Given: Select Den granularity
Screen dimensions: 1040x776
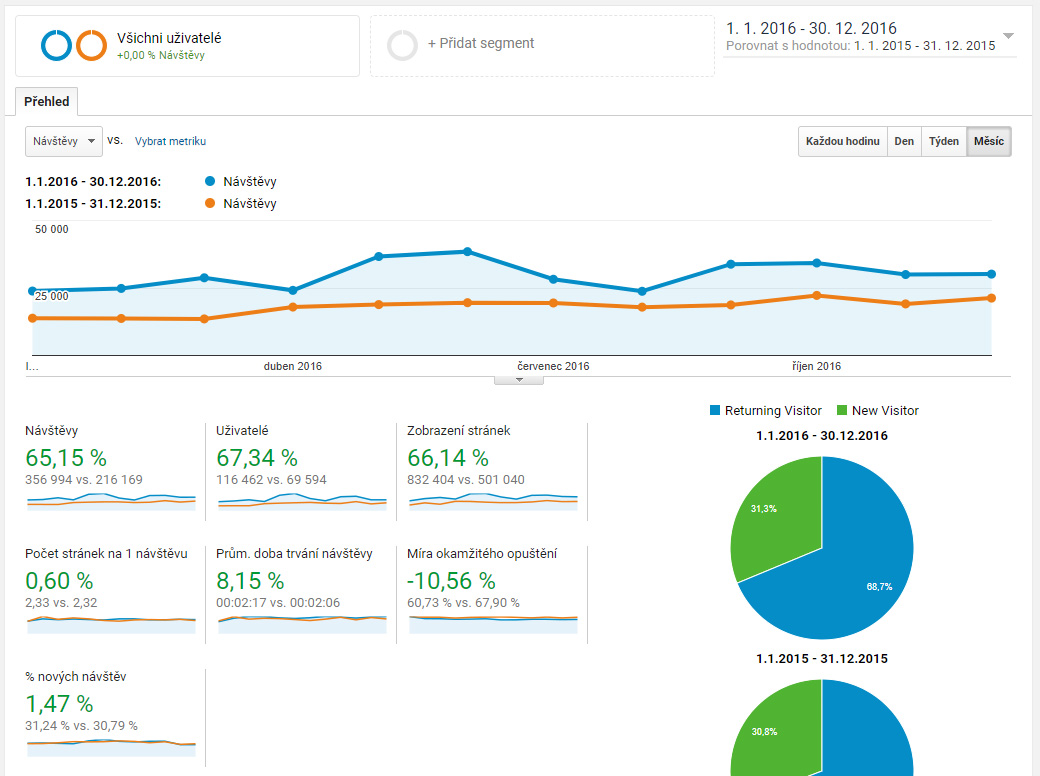Looking at the screenshot, I should tap(904, 141).
